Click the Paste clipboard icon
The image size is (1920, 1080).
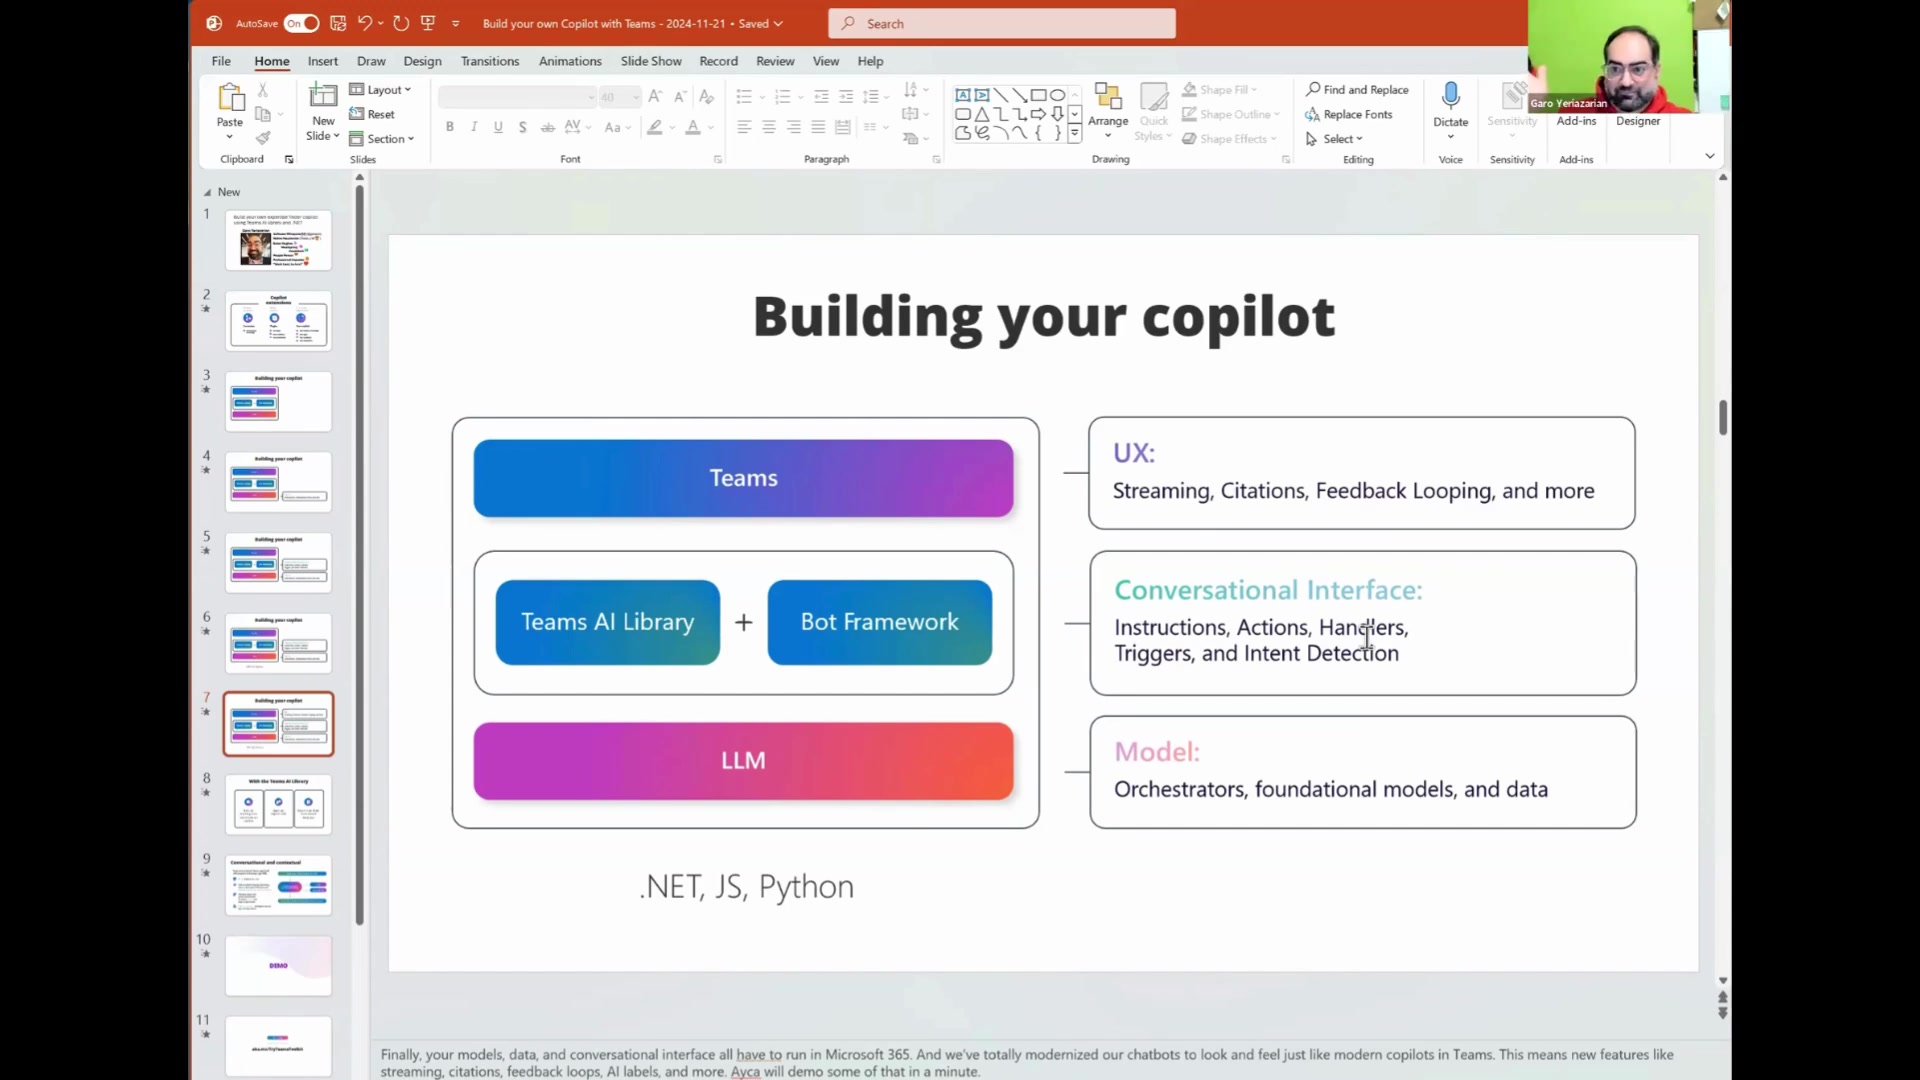[x=230, y=97]
